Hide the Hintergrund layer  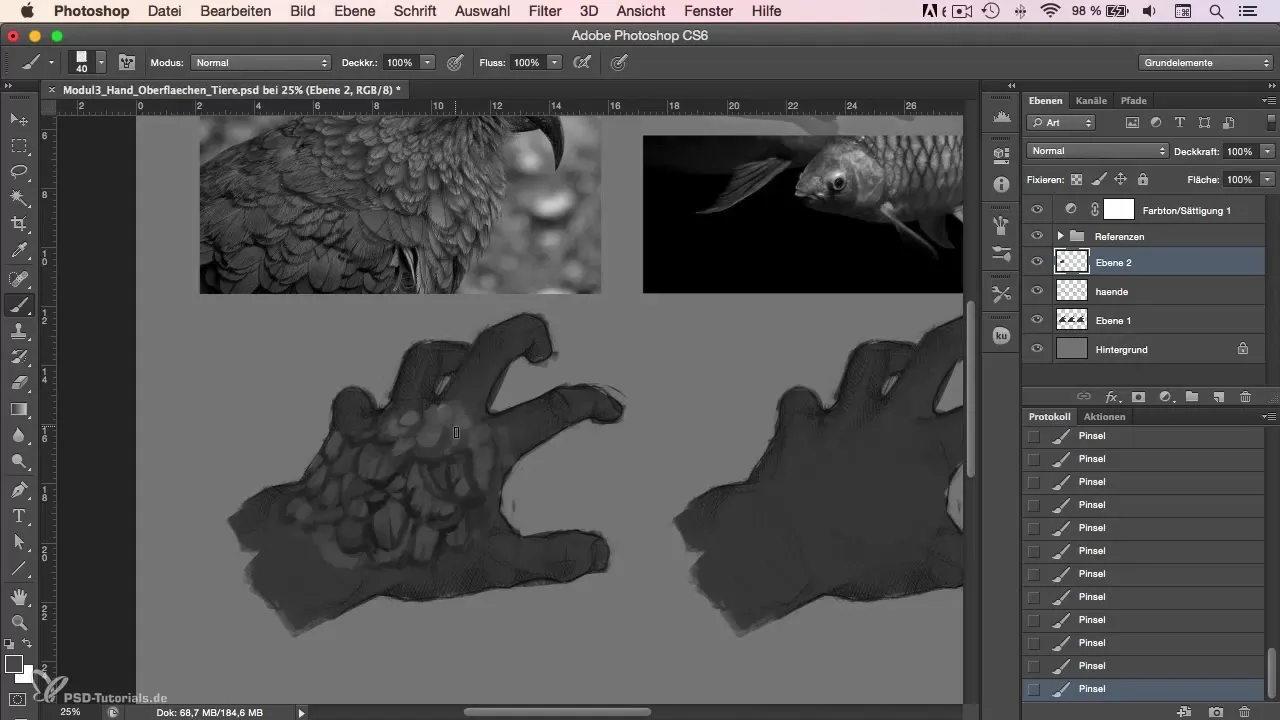click(1037, 349)
